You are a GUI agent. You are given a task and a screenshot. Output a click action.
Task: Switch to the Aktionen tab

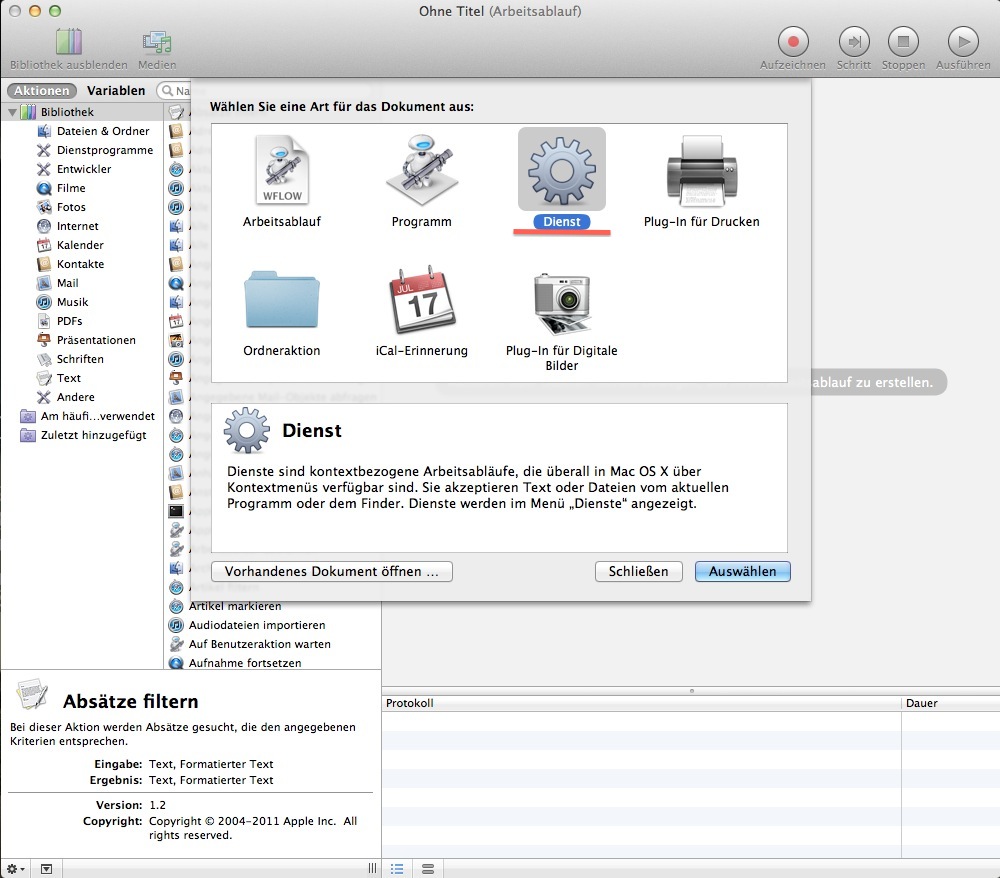42,90
